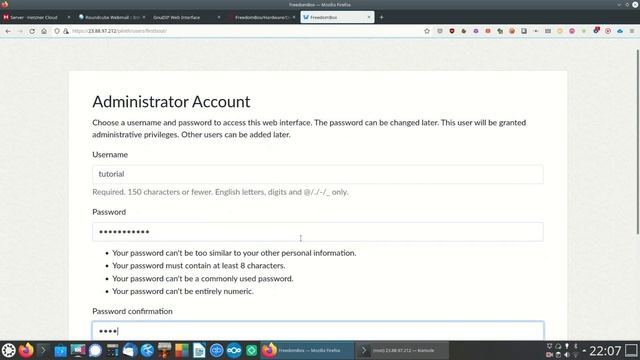Viewport: 640px width, 360px height.
Task: Go forward in browser history
Action: [20, 31]
